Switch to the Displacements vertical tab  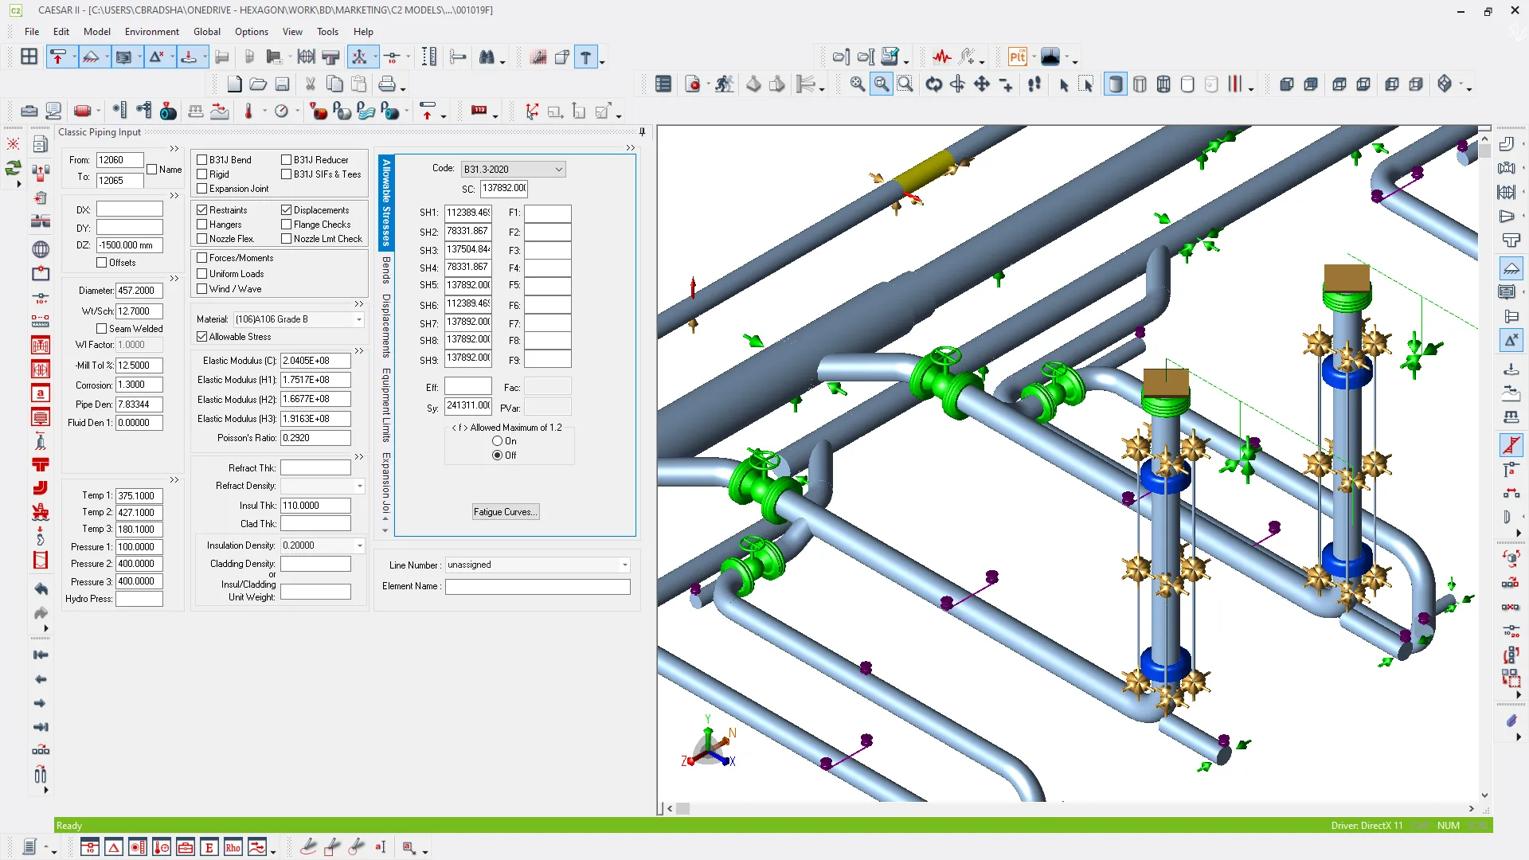click(x=386, y=325)
